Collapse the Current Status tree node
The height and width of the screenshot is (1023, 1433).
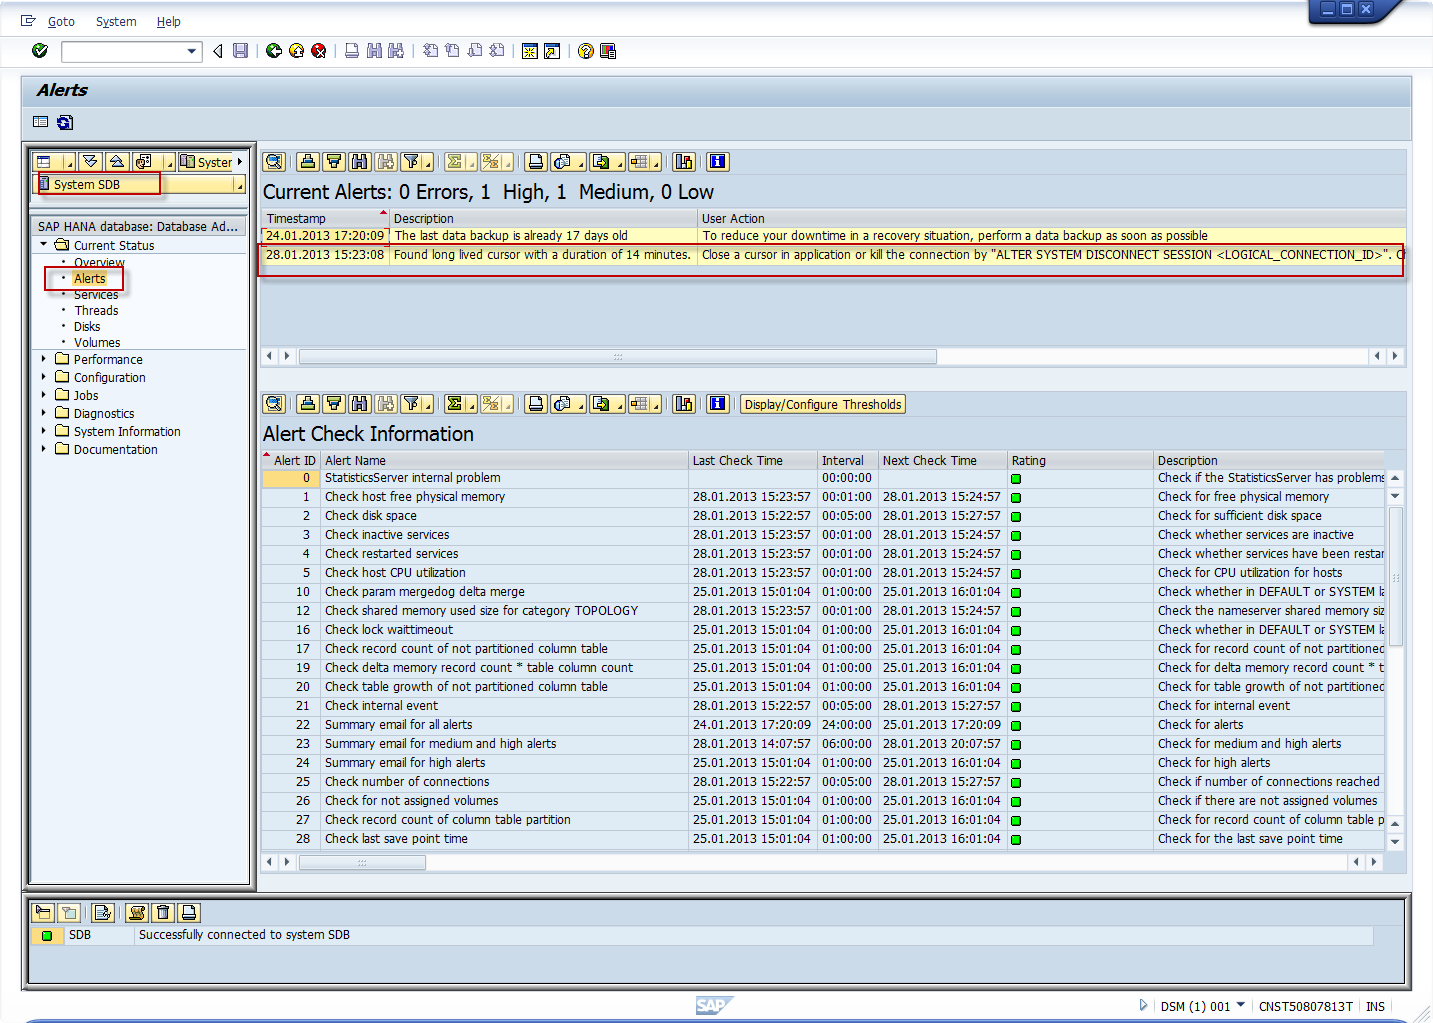coord(43,244)
